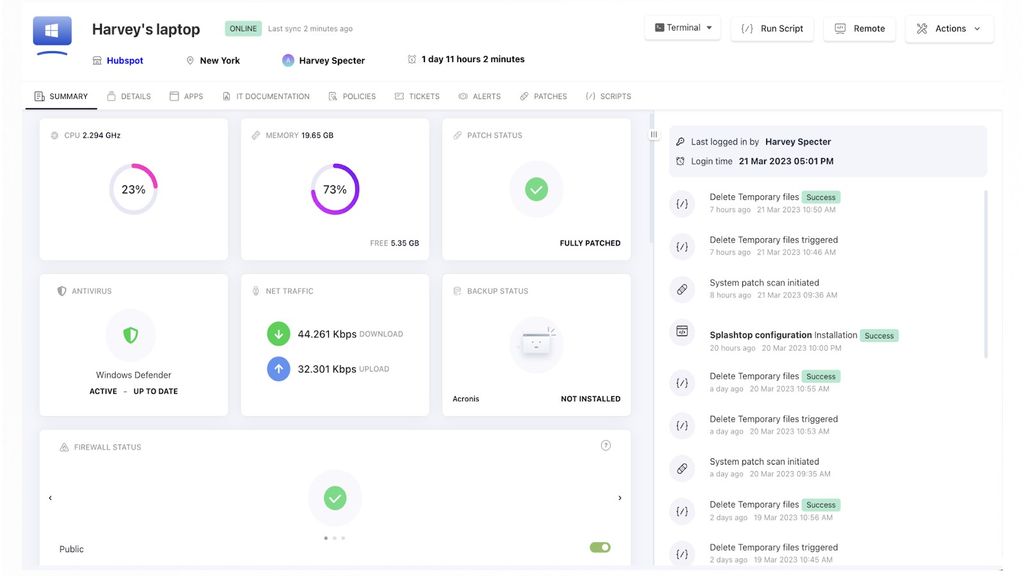The image size is (1024, 576).
Task: Click the green fully patched checkmark icon
Action: (x=536, y=189)
